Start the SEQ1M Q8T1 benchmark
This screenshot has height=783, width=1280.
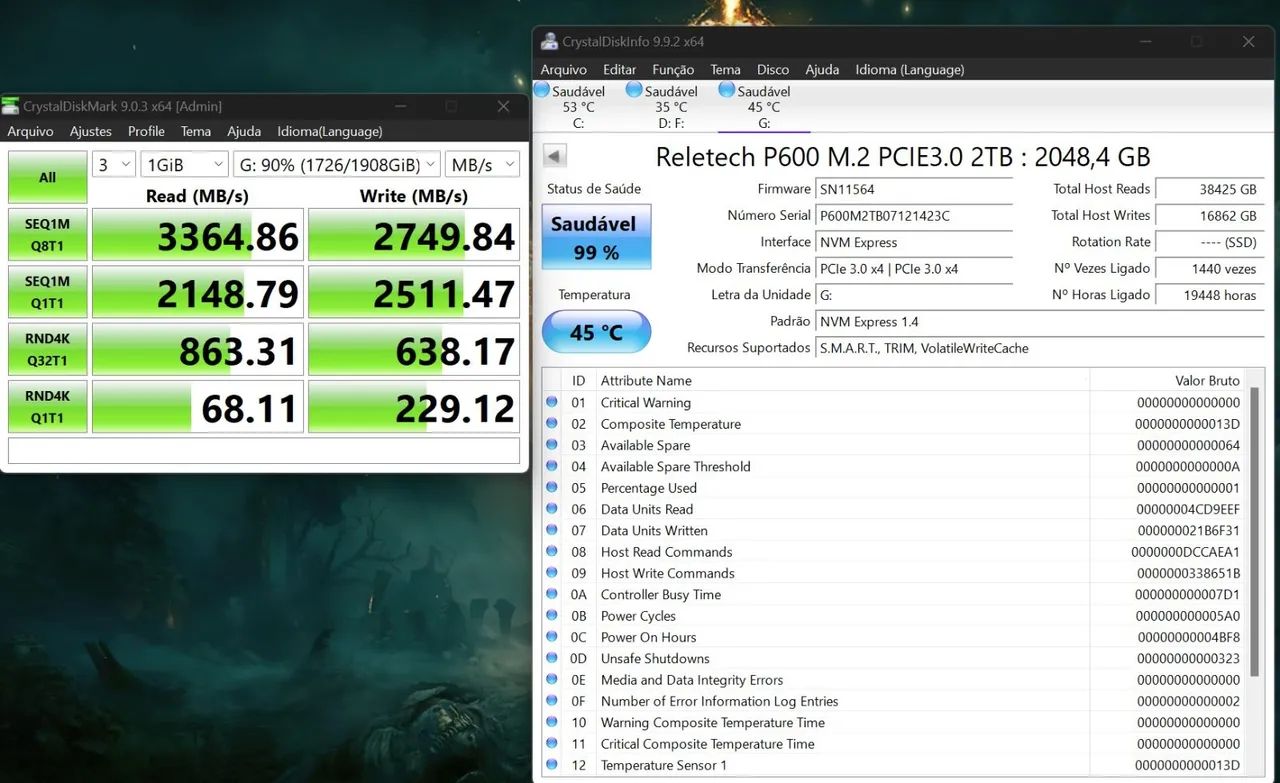pyautogui.click(x=47, y=234)
